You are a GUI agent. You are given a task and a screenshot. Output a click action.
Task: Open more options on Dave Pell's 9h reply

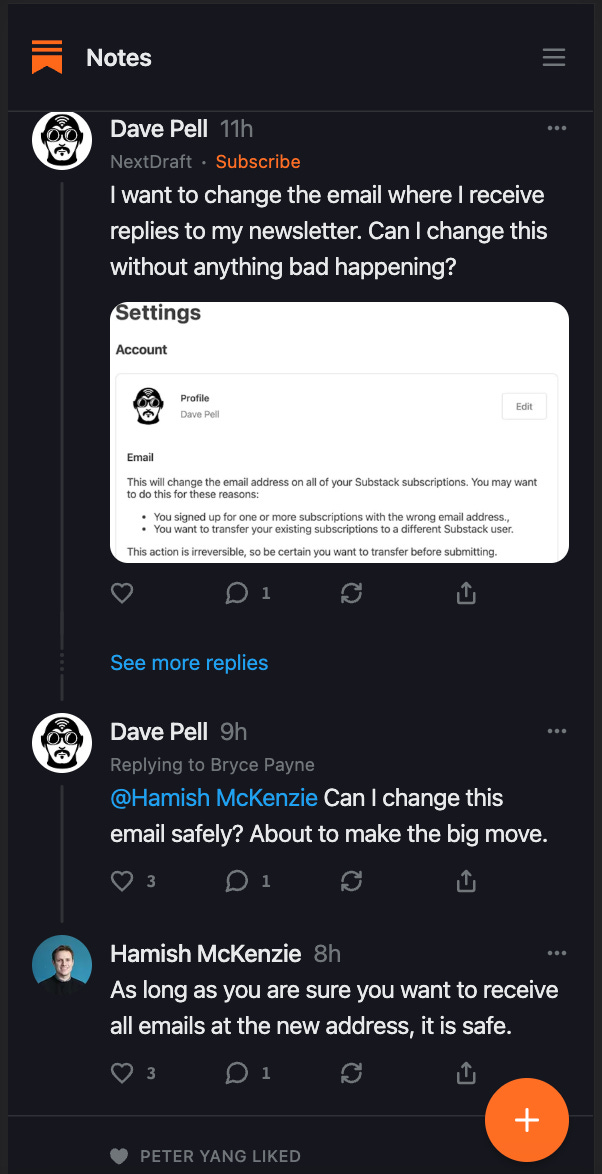coord(556,731)
